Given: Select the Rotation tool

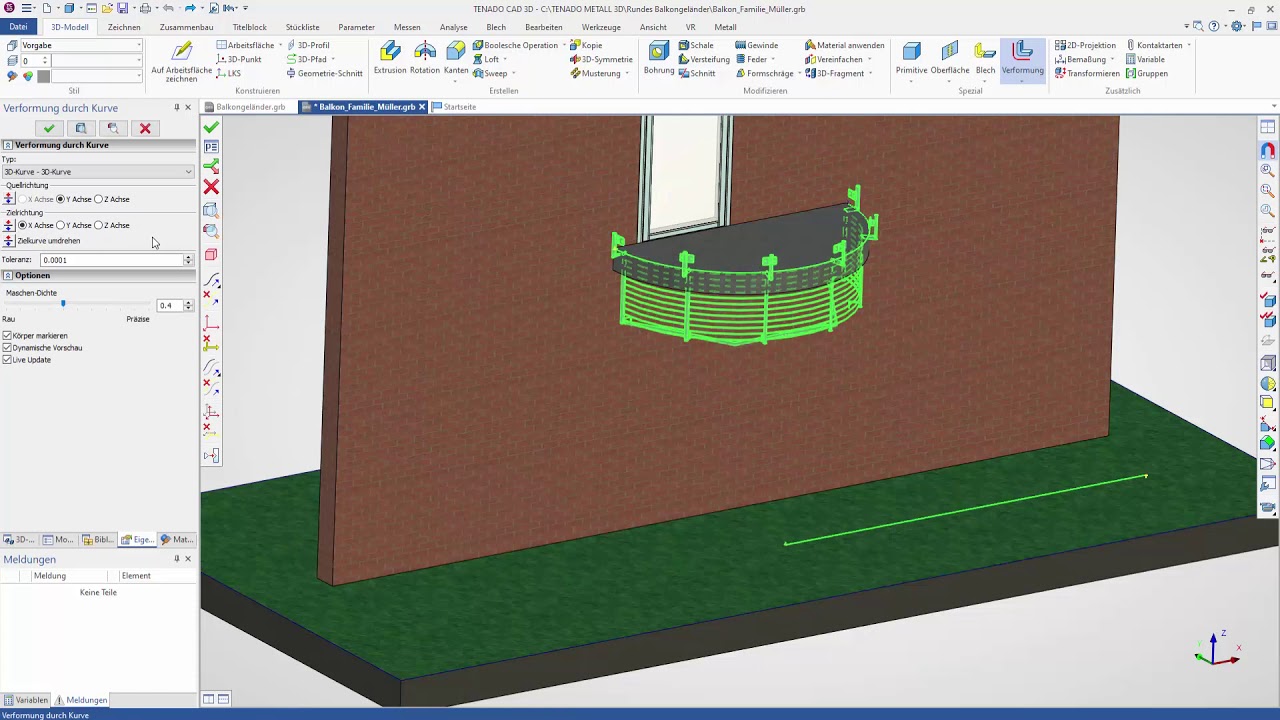Looking at the screenshot, I should [x=425, y=59].
